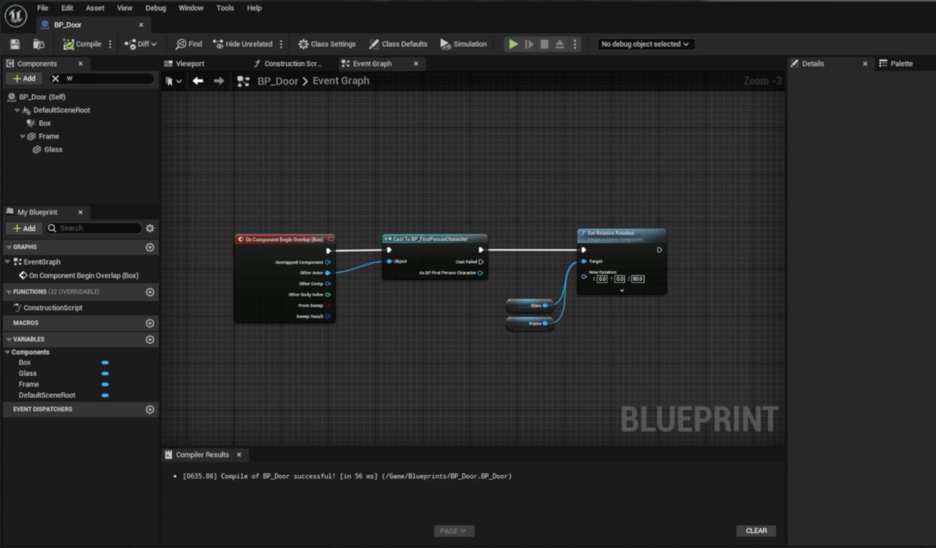Image resolution: width=936 pixels, height=548 pixels.
Task: Close the Details panel tab
Action: point(865,64)
